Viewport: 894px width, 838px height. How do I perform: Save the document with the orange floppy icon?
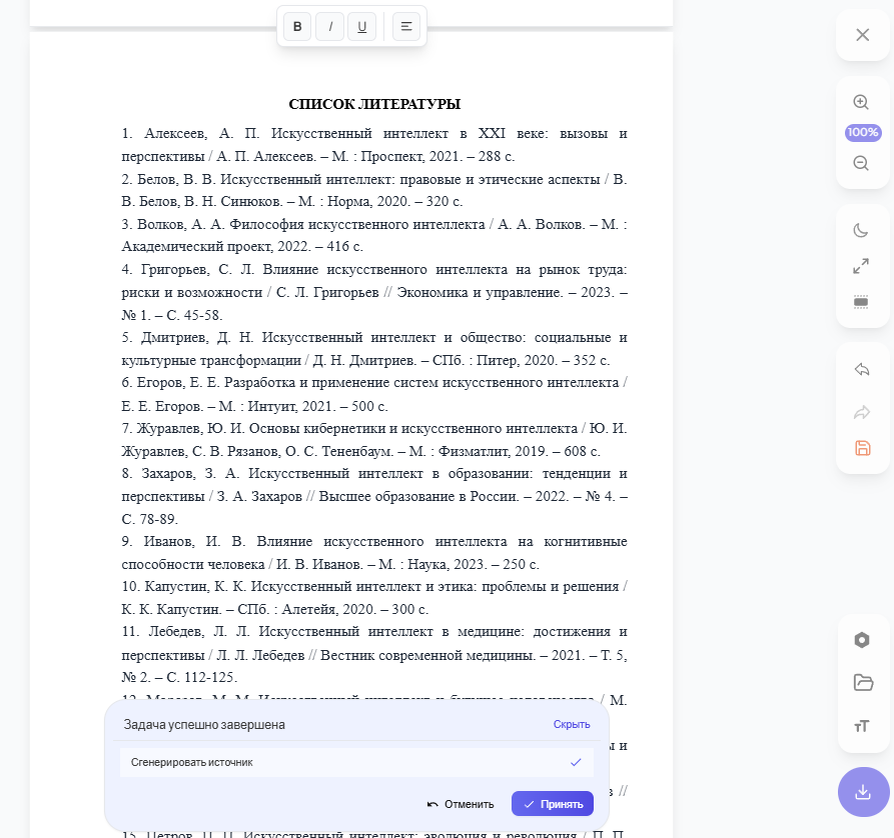pyautogui.click(x=863, y=448)
